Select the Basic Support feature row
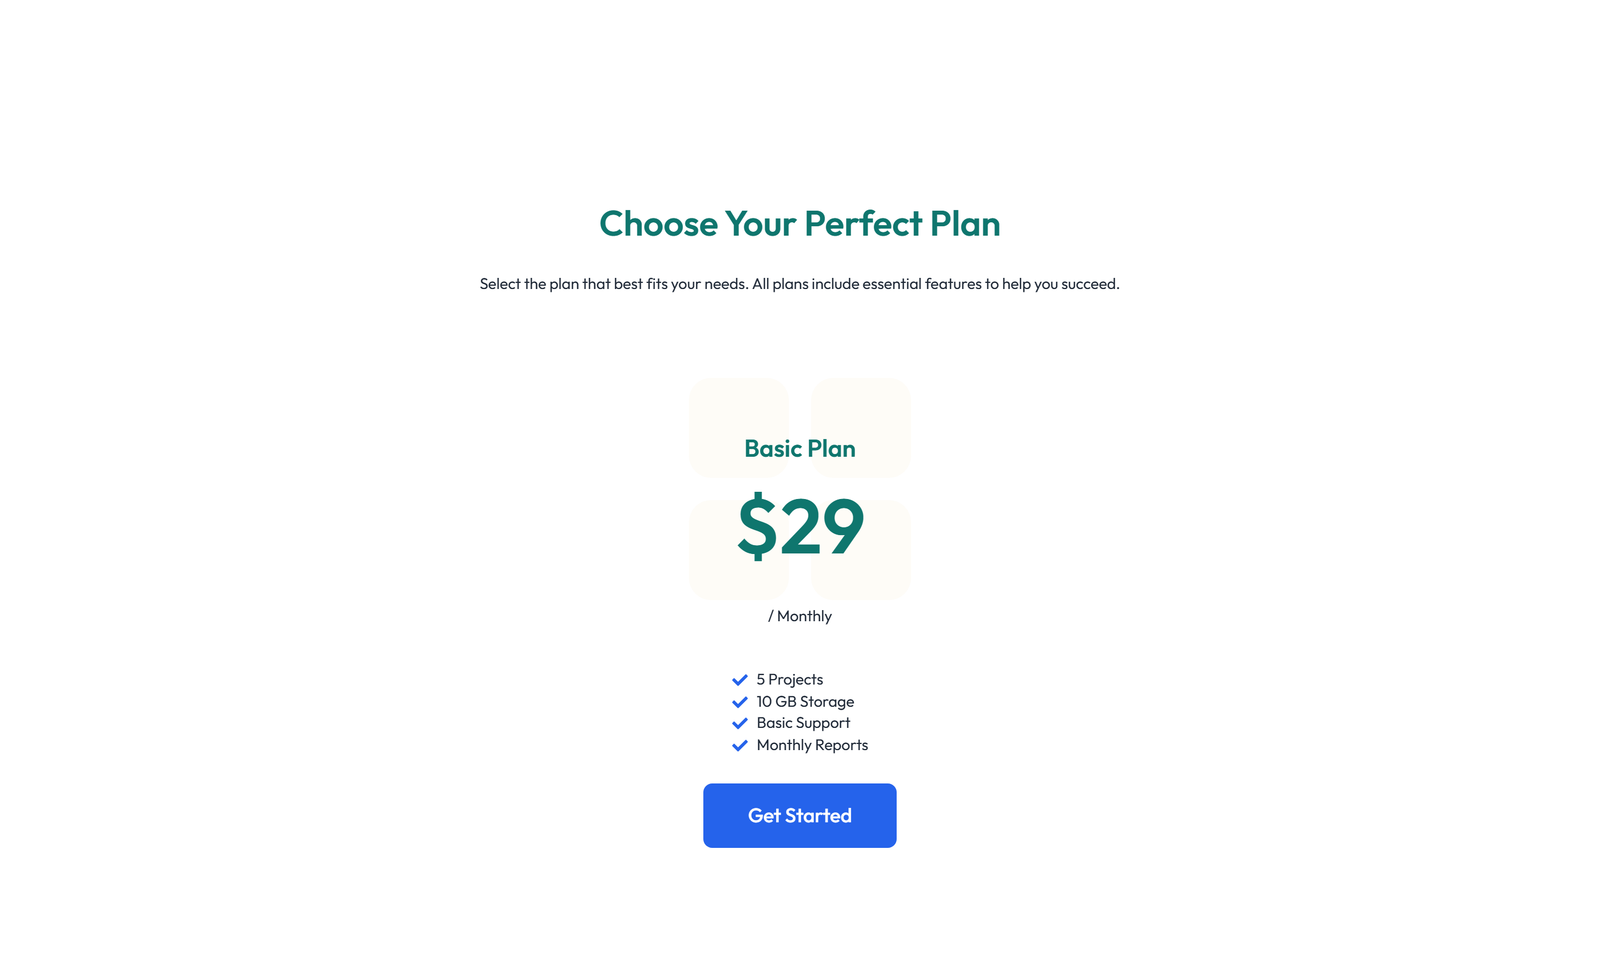The image size is (1600, 978). 802,723
